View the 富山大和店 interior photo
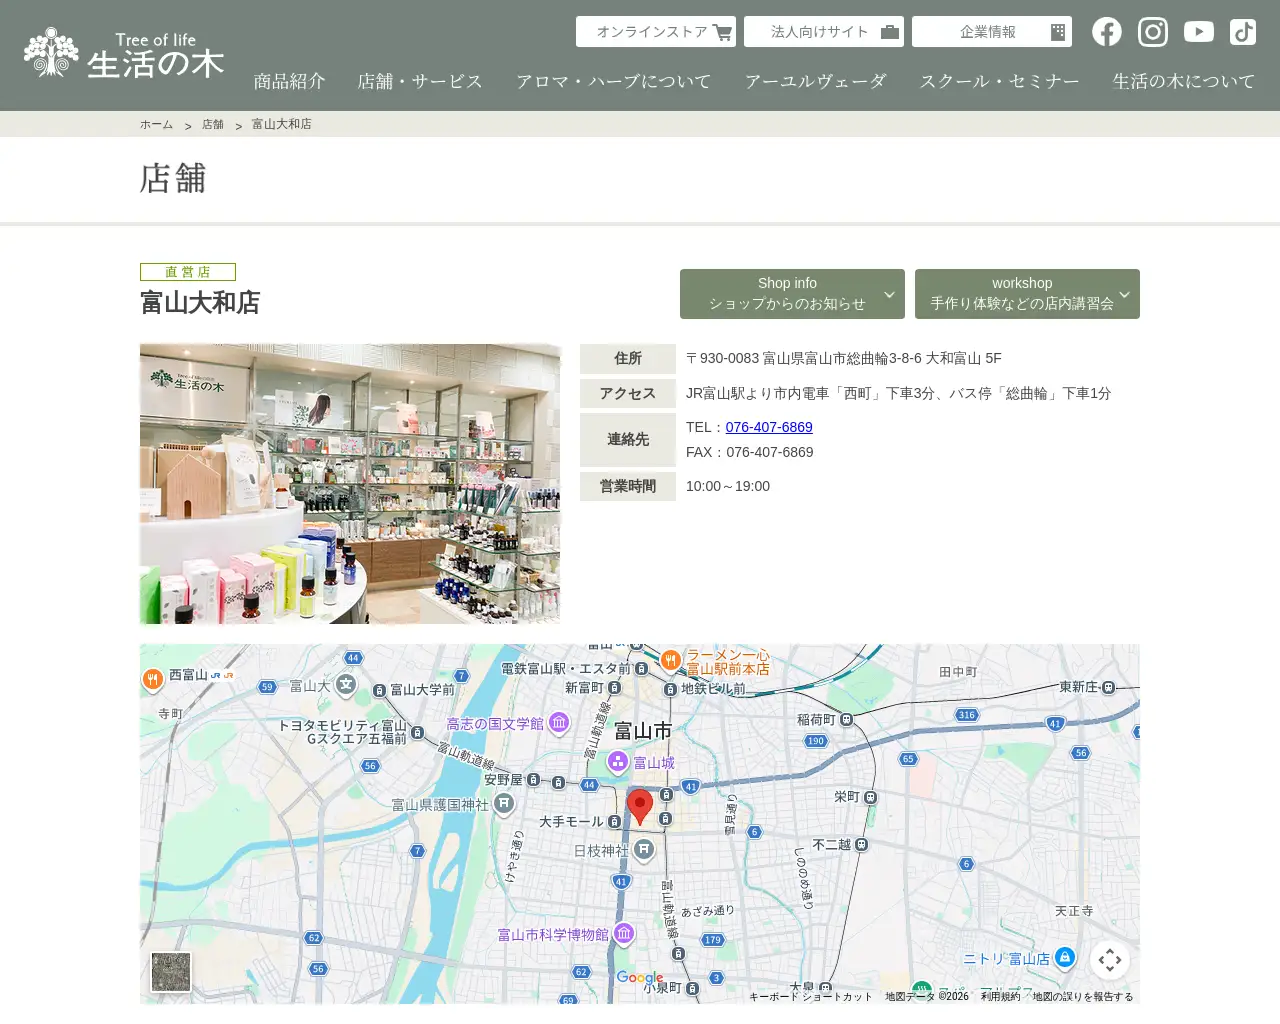The image size is (1280, 1024). [x=350, y=483]
